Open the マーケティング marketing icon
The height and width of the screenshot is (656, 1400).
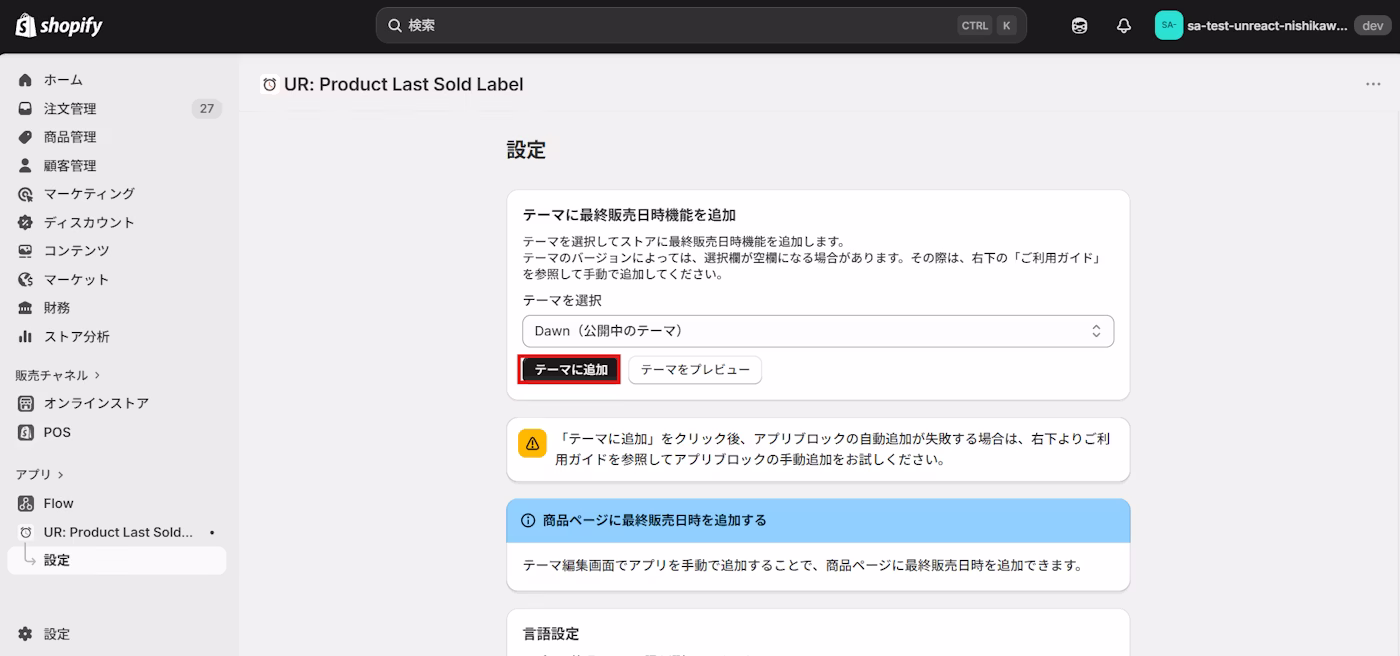[x=24, y=194]
